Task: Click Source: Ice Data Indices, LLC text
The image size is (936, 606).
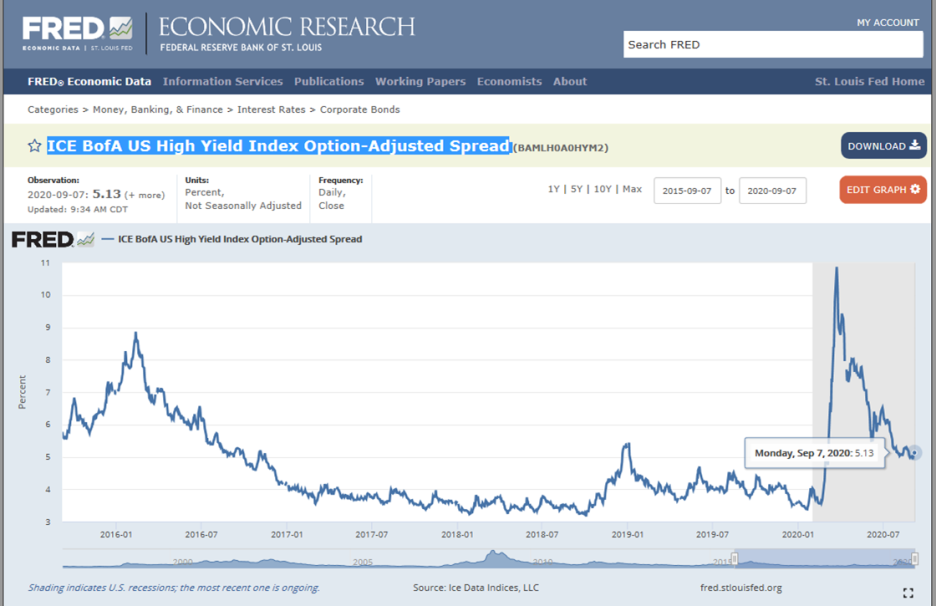Action: click(x=476, y=588)
